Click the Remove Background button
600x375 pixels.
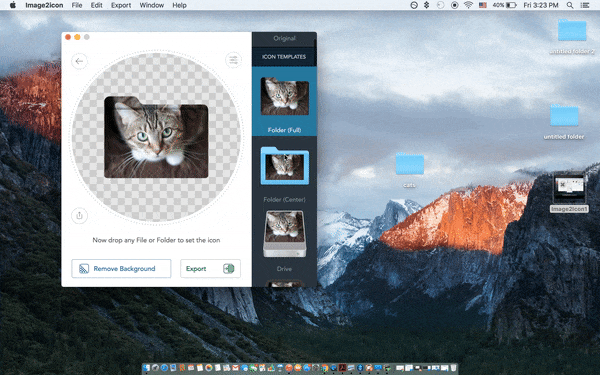(x=121, y=269)
